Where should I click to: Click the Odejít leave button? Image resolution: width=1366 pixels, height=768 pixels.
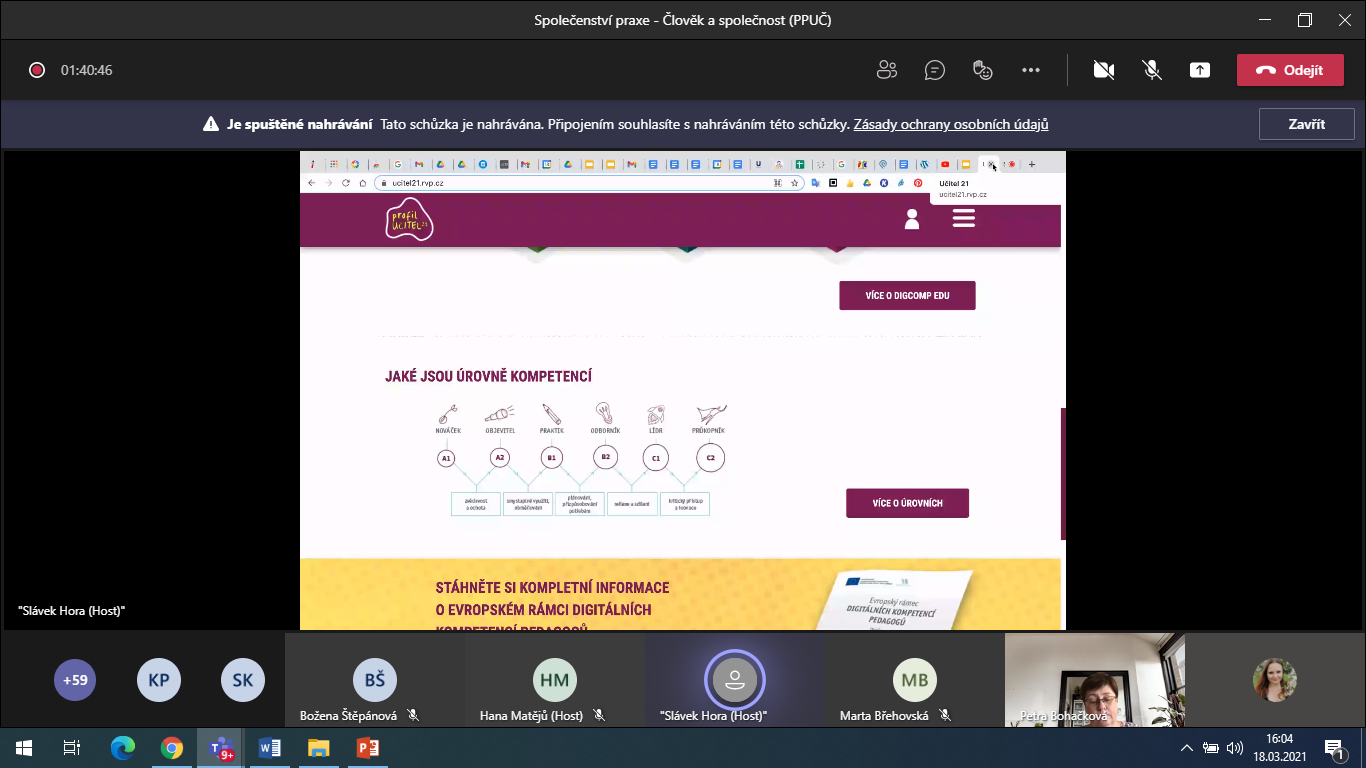[x=1289, y=70]
